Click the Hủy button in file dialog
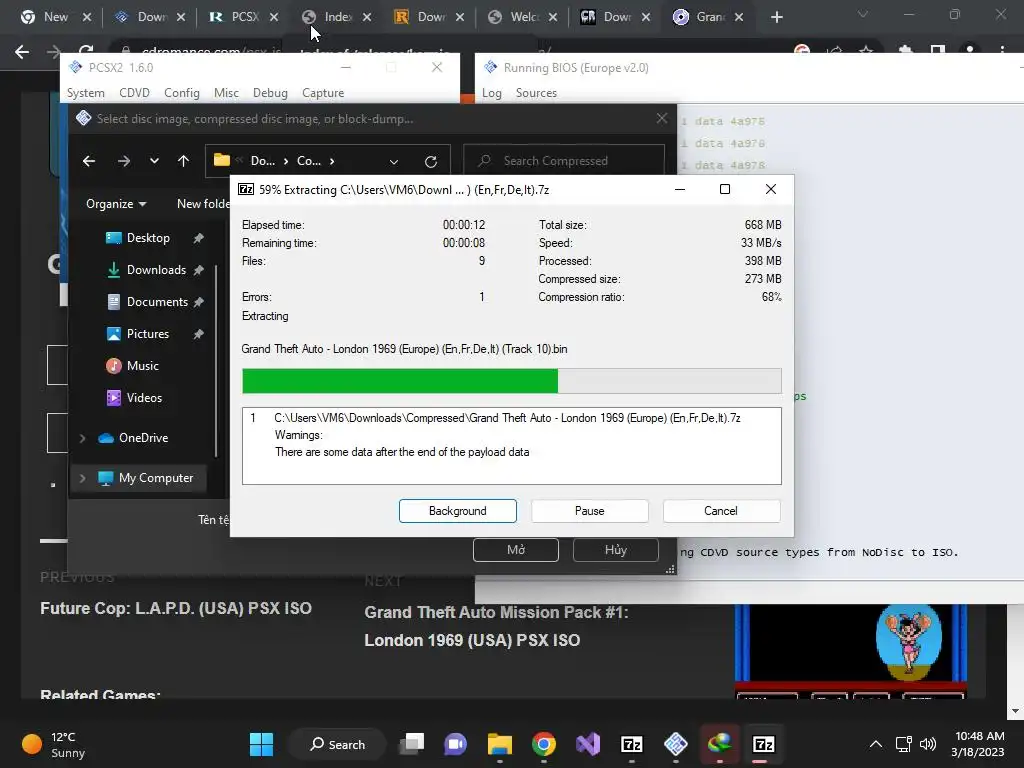The image size is (1024, 768). tap(615, 550)
